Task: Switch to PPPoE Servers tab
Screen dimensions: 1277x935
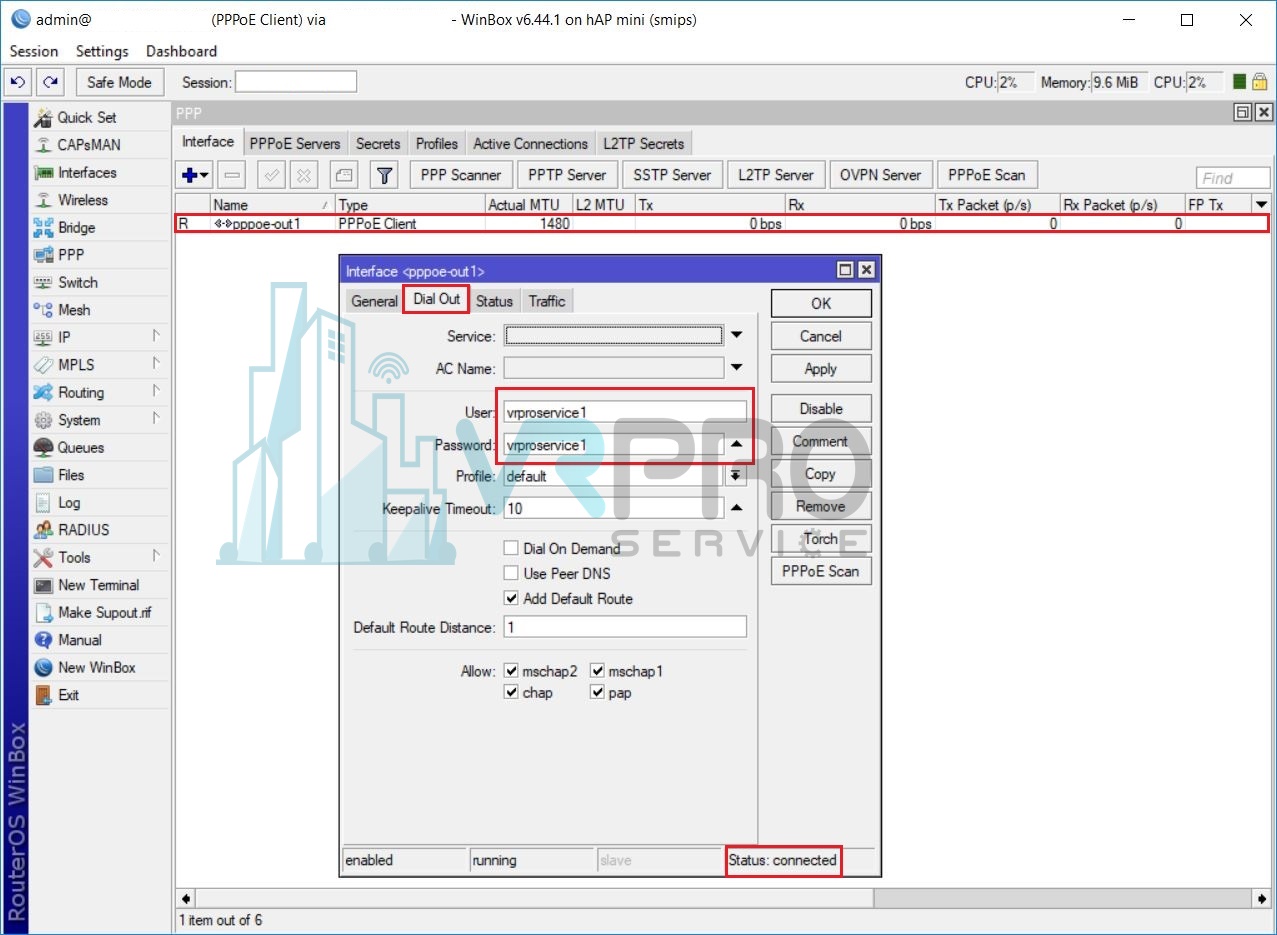Action: [x=295, y=144]
